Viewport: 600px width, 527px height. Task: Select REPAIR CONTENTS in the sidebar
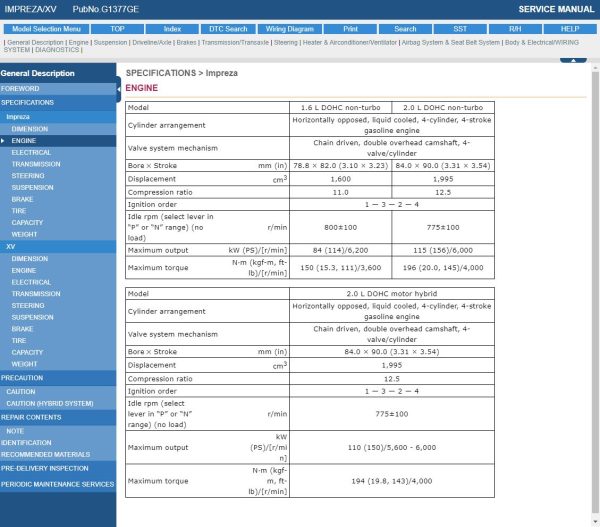coord(58,418)
